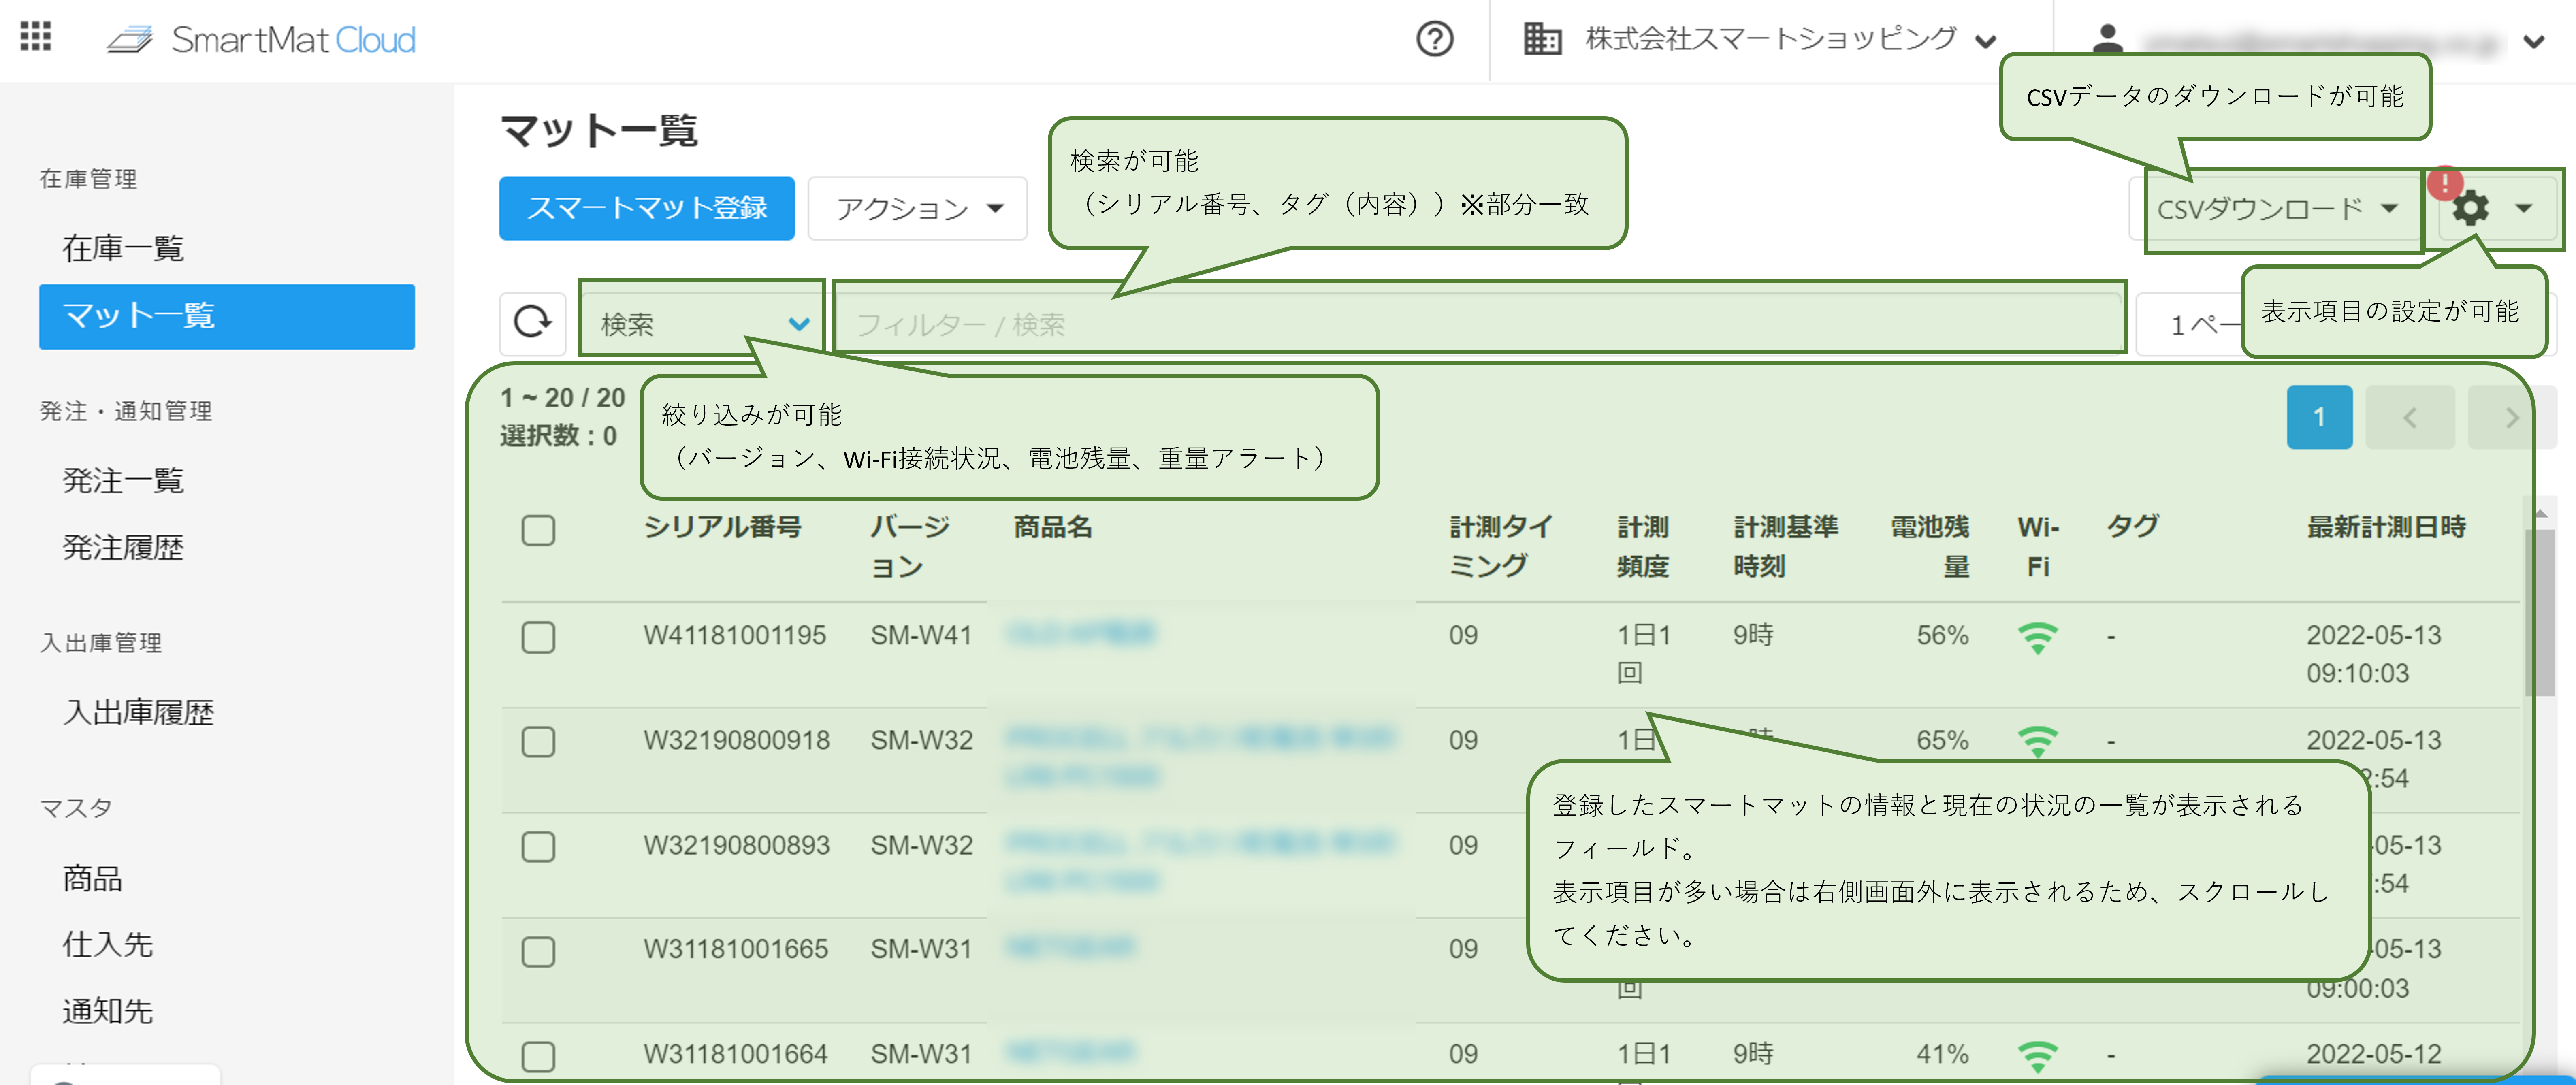
Task: Click battery value 65%
Action: (1942, 740)
